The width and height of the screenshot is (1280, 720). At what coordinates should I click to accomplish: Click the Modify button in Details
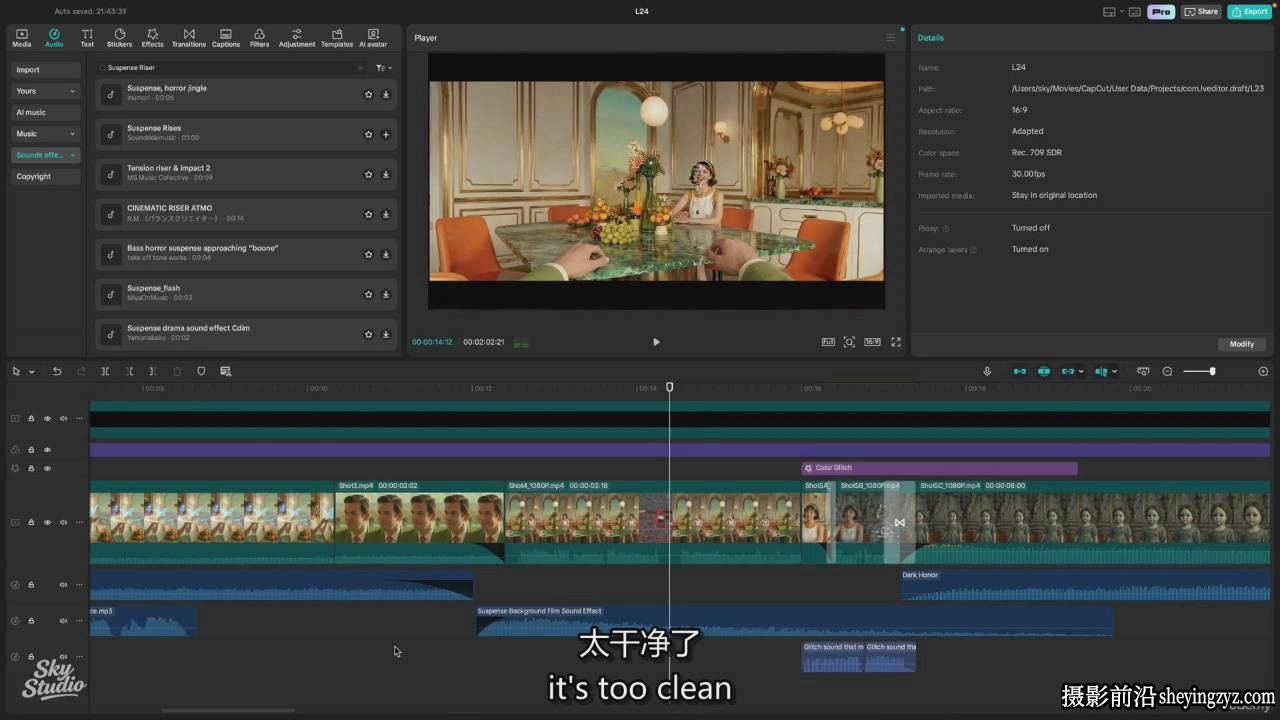1242,344
